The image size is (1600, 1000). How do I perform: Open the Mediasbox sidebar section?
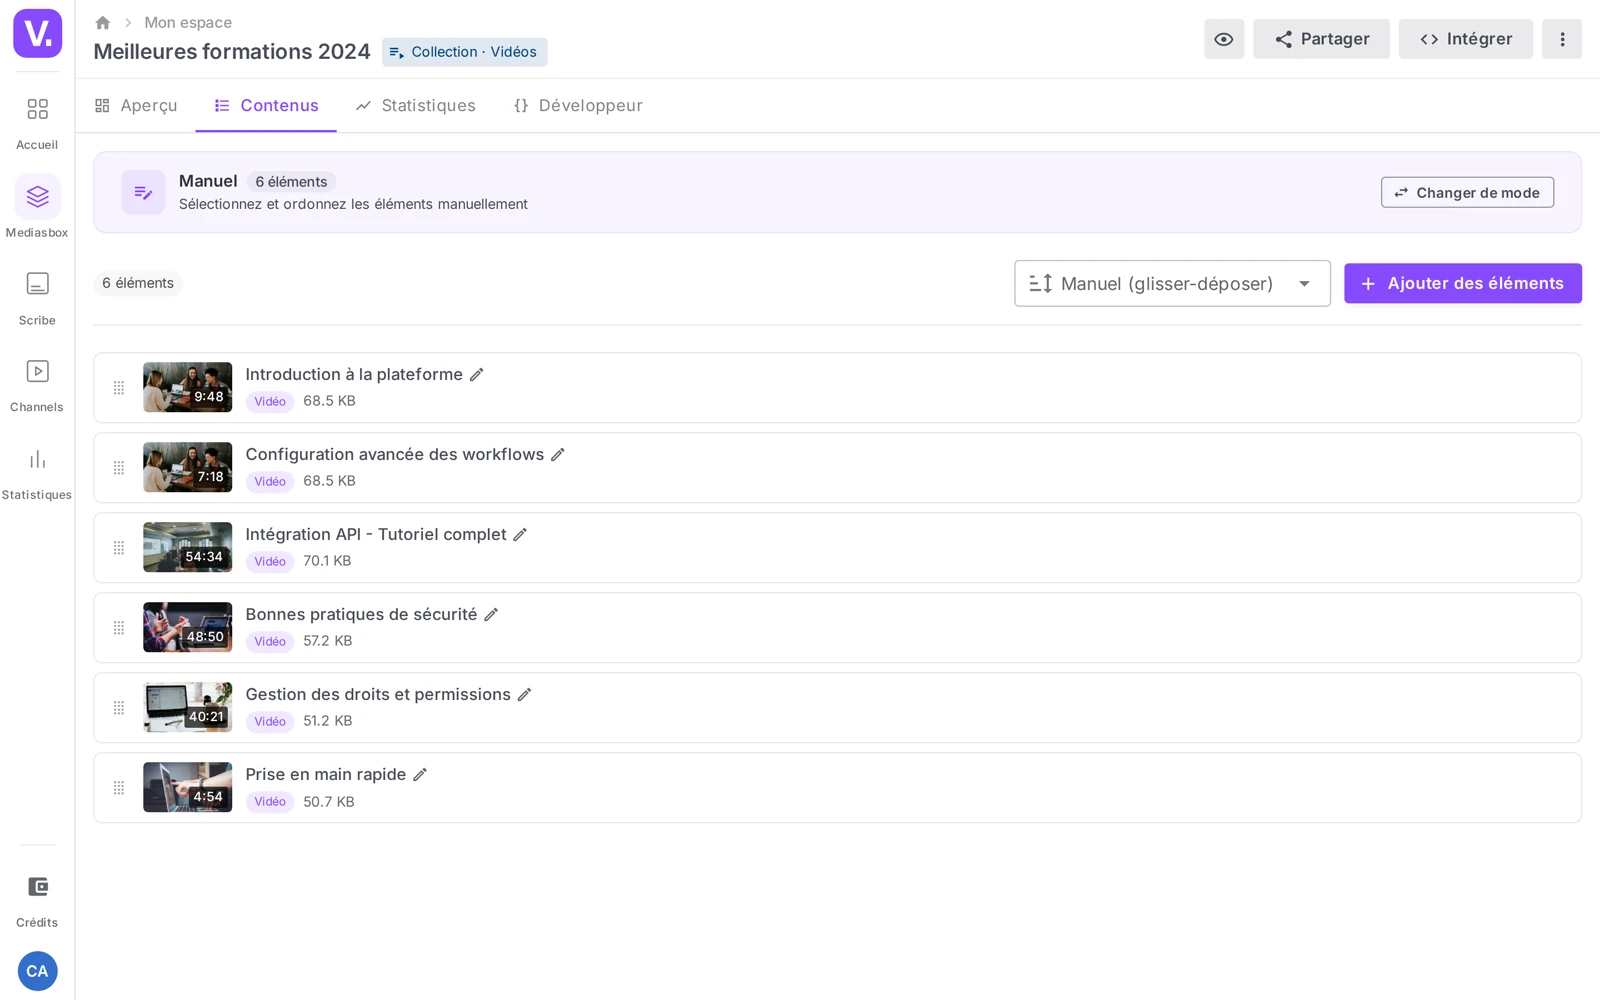[x=37, y=208]
